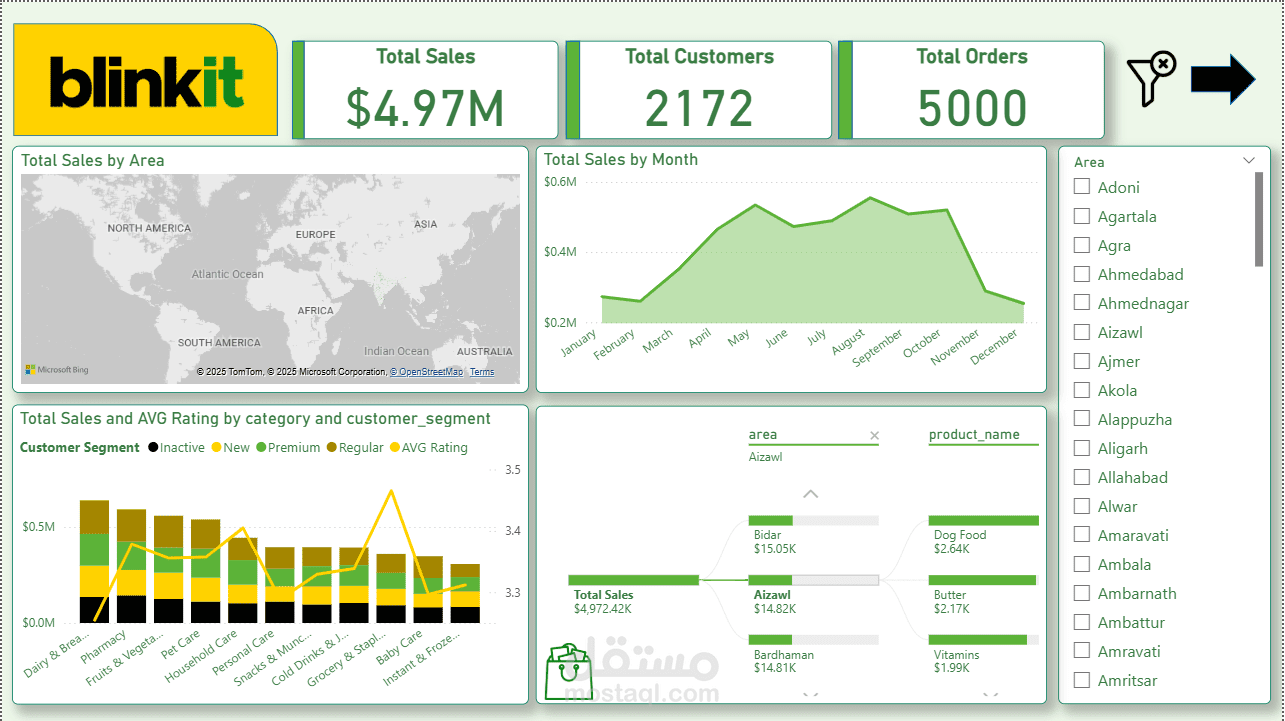This screenshot has height=721, width=1285.
Task: Check the Agartala checkbox
Action: pyautogui.click(x=1081, y=215)
